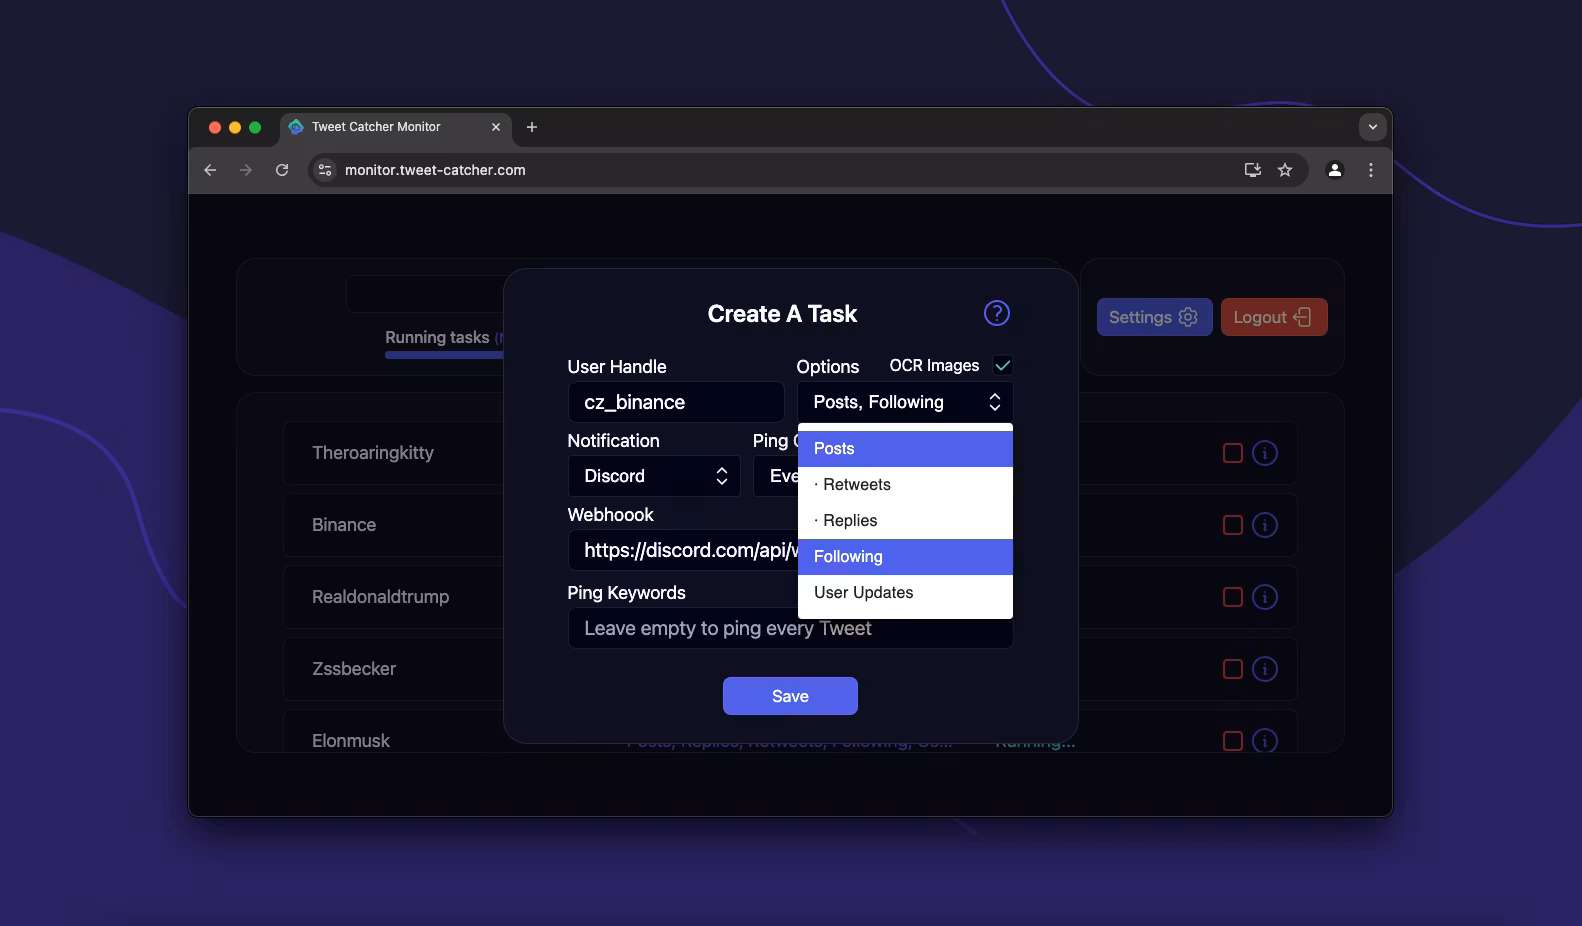Click the help question mark icon

[996, 313]
